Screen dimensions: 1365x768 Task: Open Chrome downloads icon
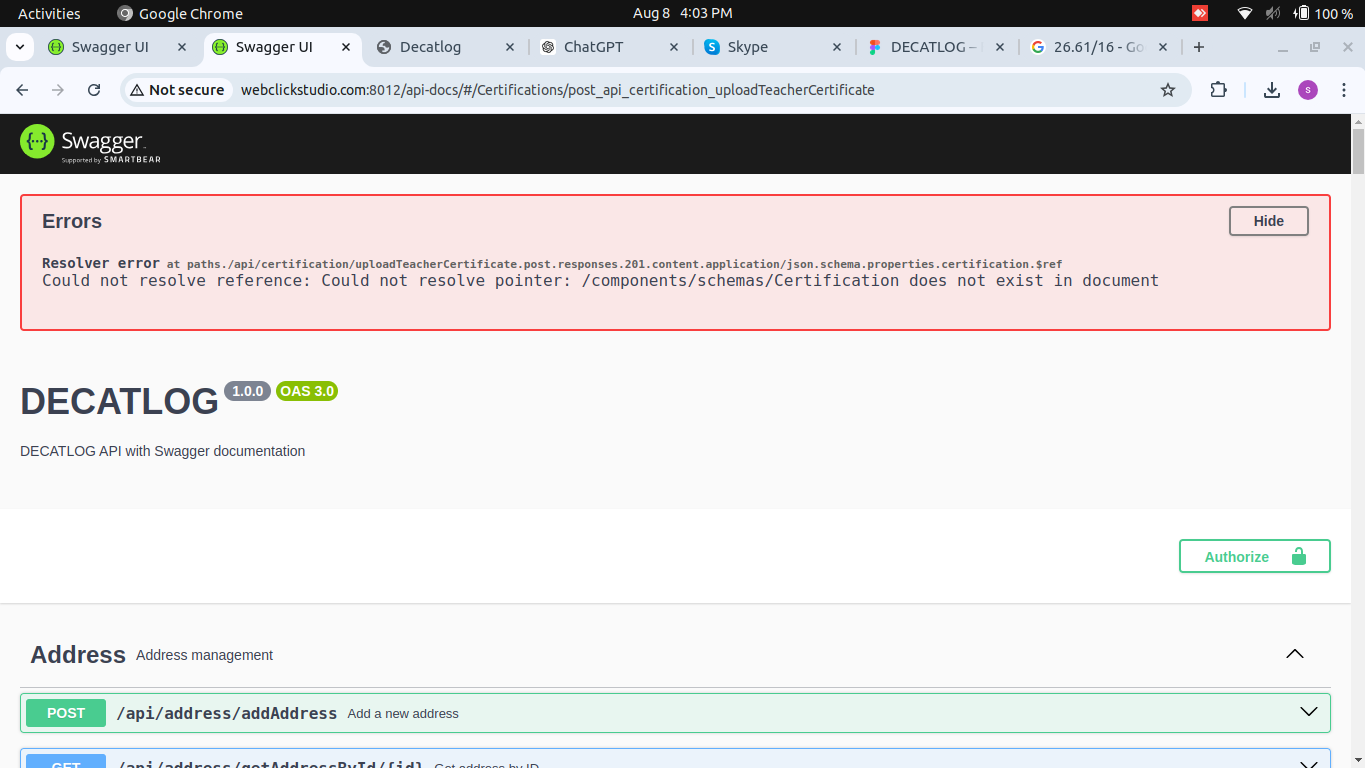(1271, 90)
